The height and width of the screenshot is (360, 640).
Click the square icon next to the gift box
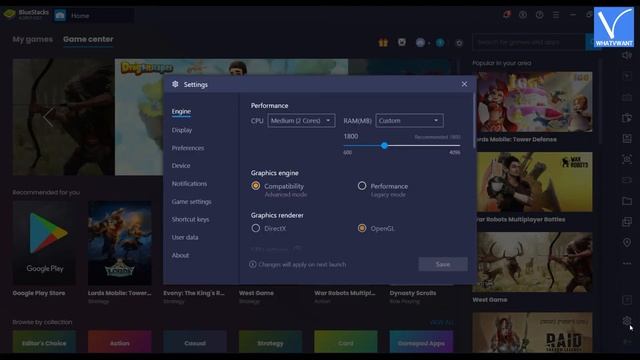click(x=402, y=42)
